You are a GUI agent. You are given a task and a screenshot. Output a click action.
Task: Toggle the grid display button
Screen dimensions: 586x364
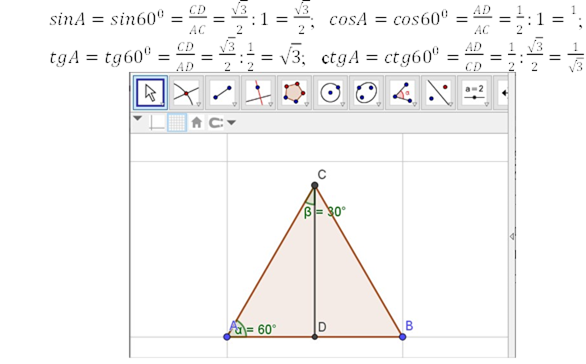pos(177,123)
